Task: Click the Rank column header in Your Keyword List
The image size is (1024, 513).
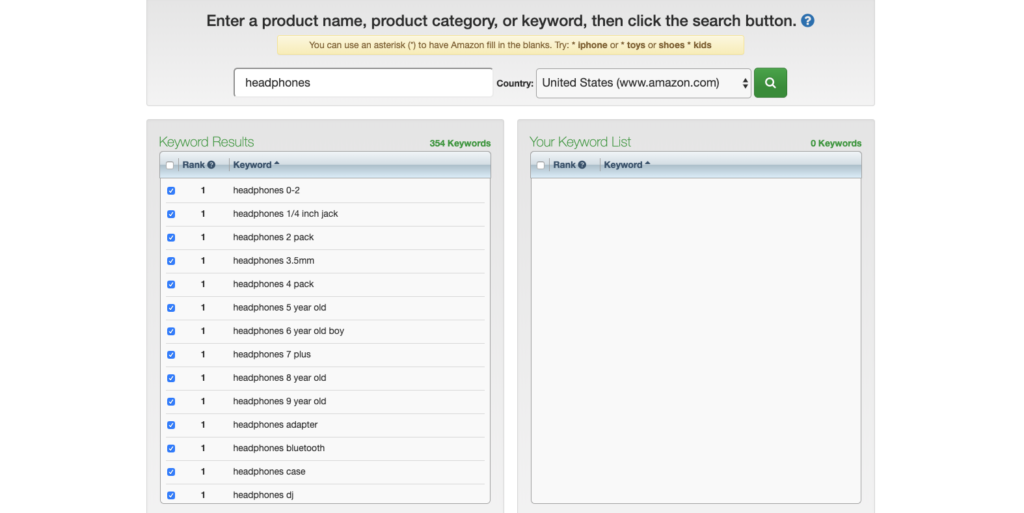Action: pyautogui.click(x=564, y=165)
